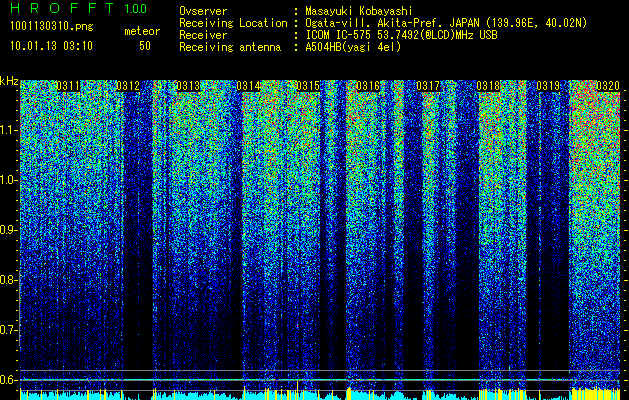Image resolution: width=629 pixels, height=400 pixels.
Task: Click the observer name Masayuki Kobayashi
Action: click(359, 11)
